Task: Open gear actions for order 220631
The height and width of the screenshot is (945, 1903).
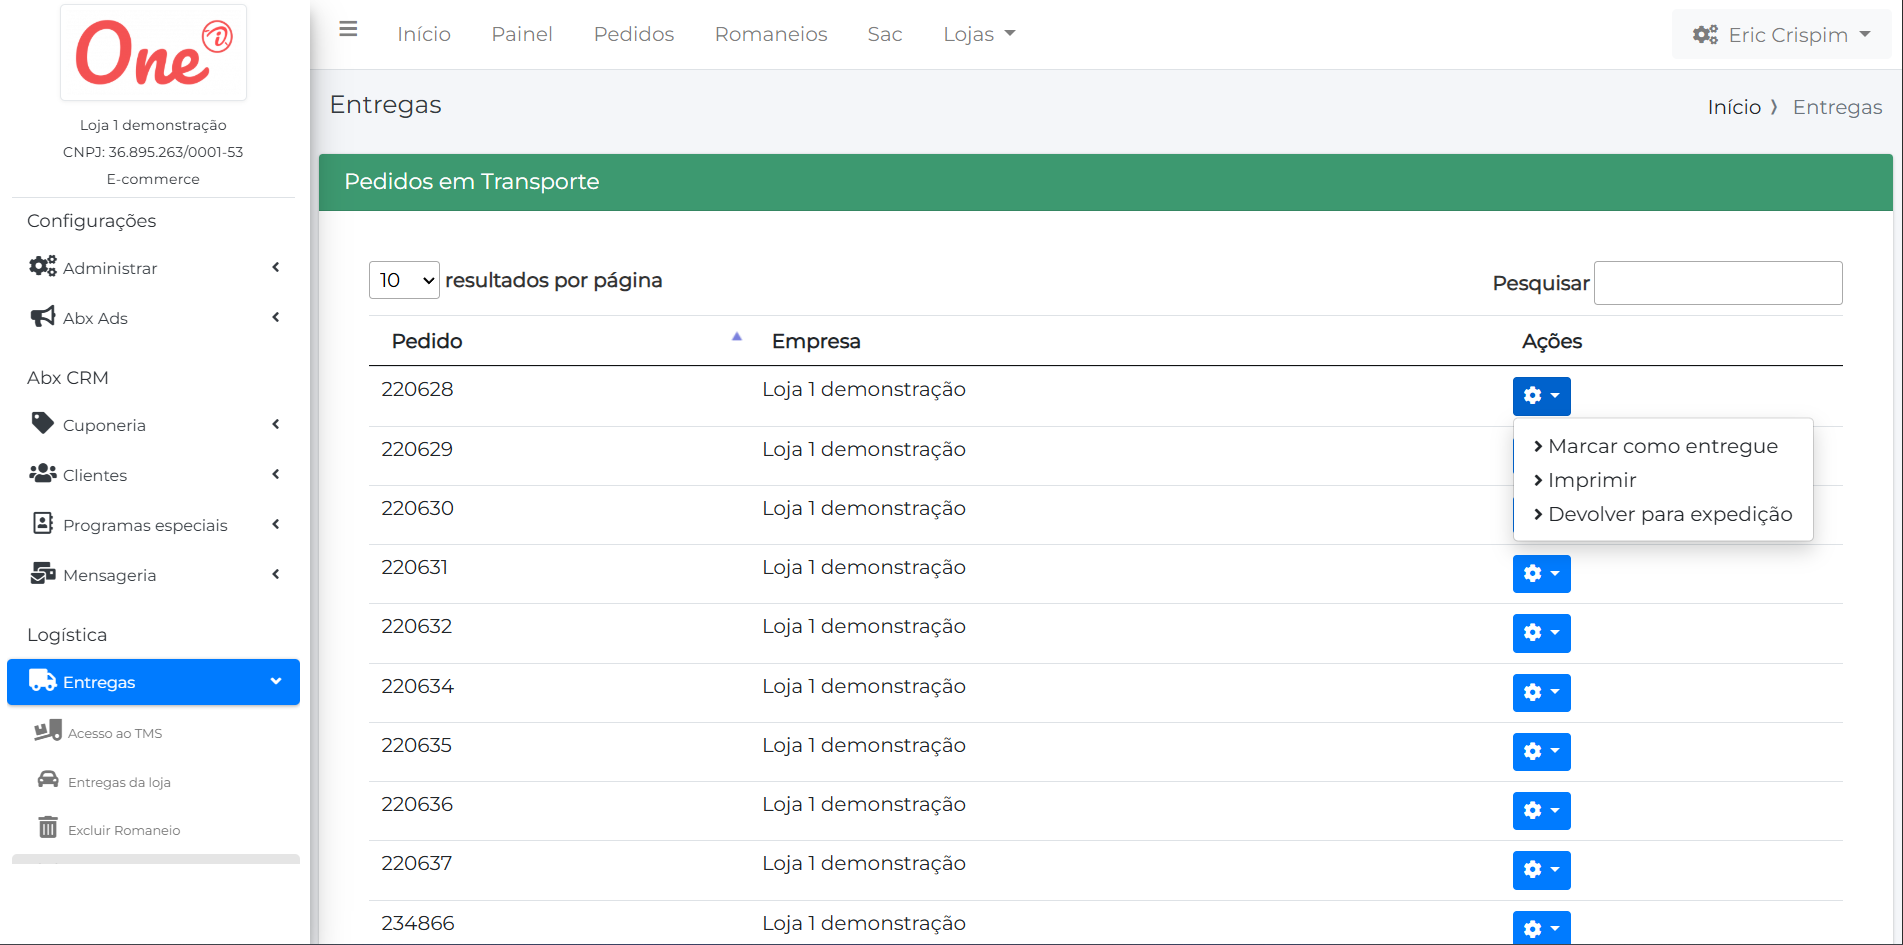Action: pyautogui.click(x=1541, y=574)
